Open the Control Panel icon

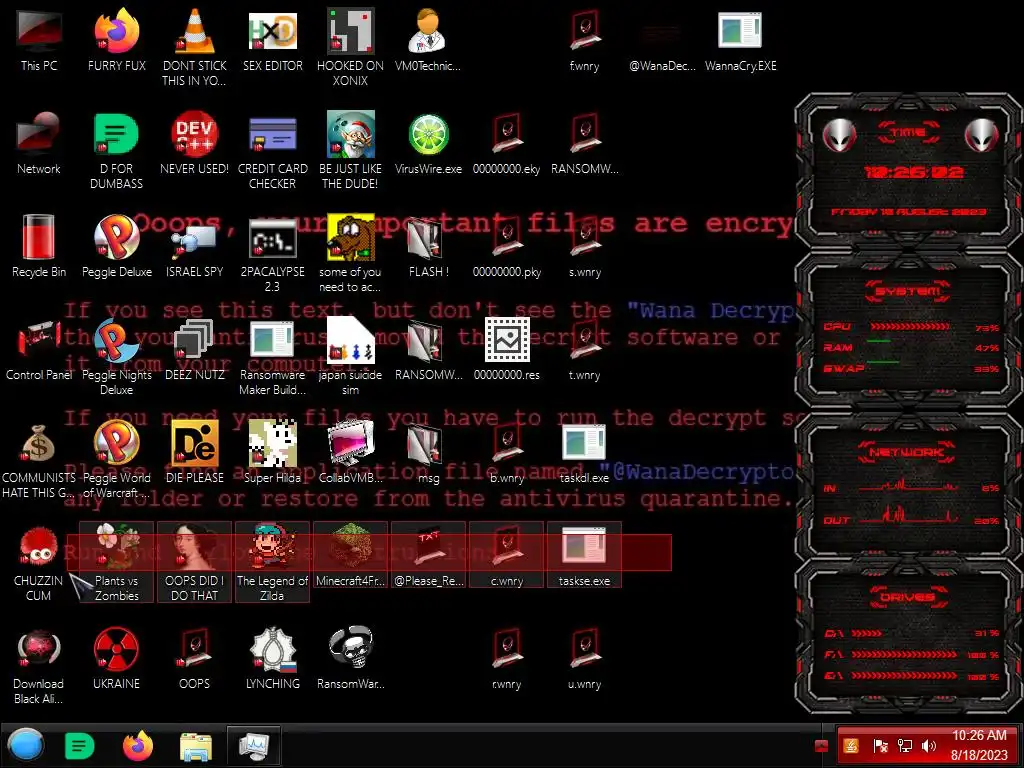tap(39, 349)
